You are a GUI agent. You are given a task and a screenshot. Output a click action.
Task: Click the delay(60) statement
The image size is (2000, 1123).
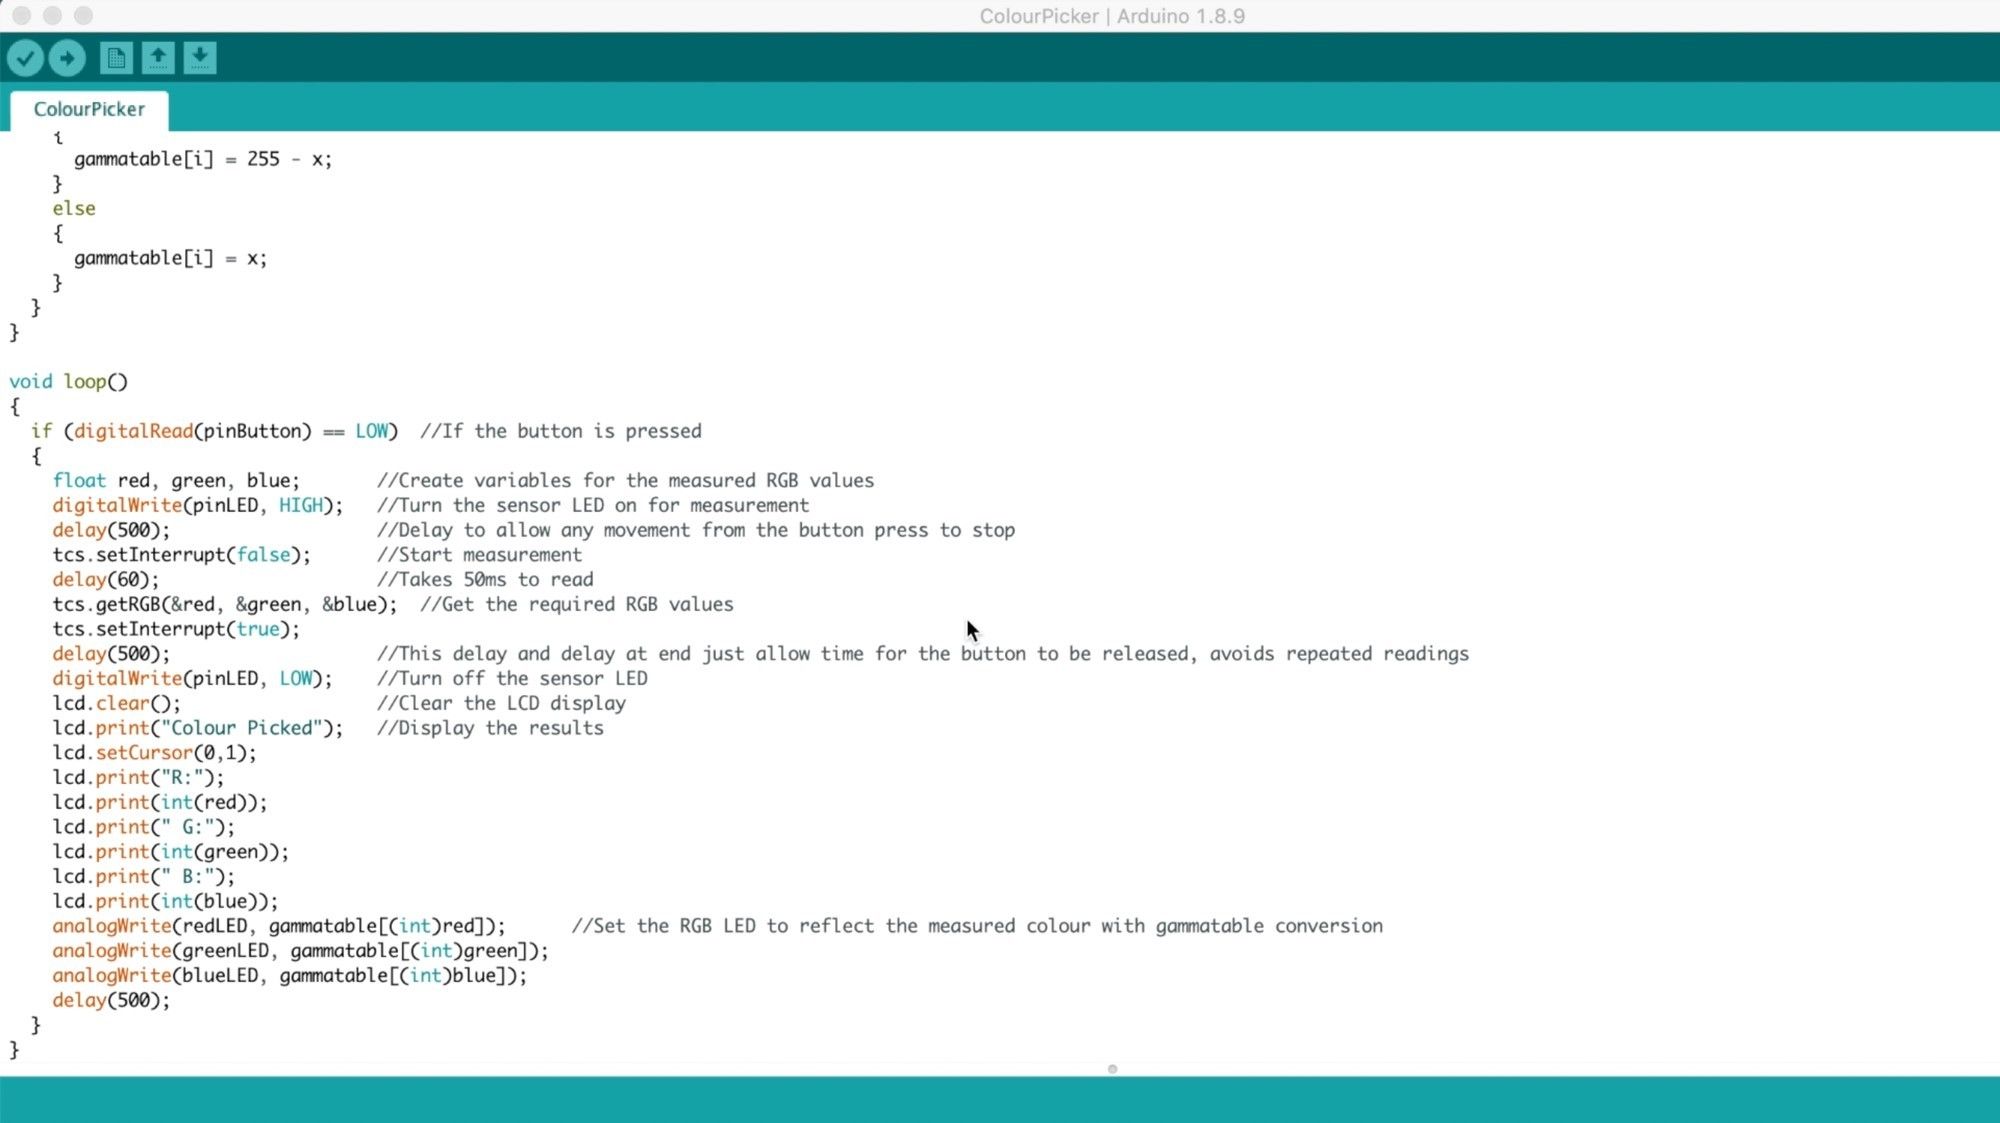105,579
